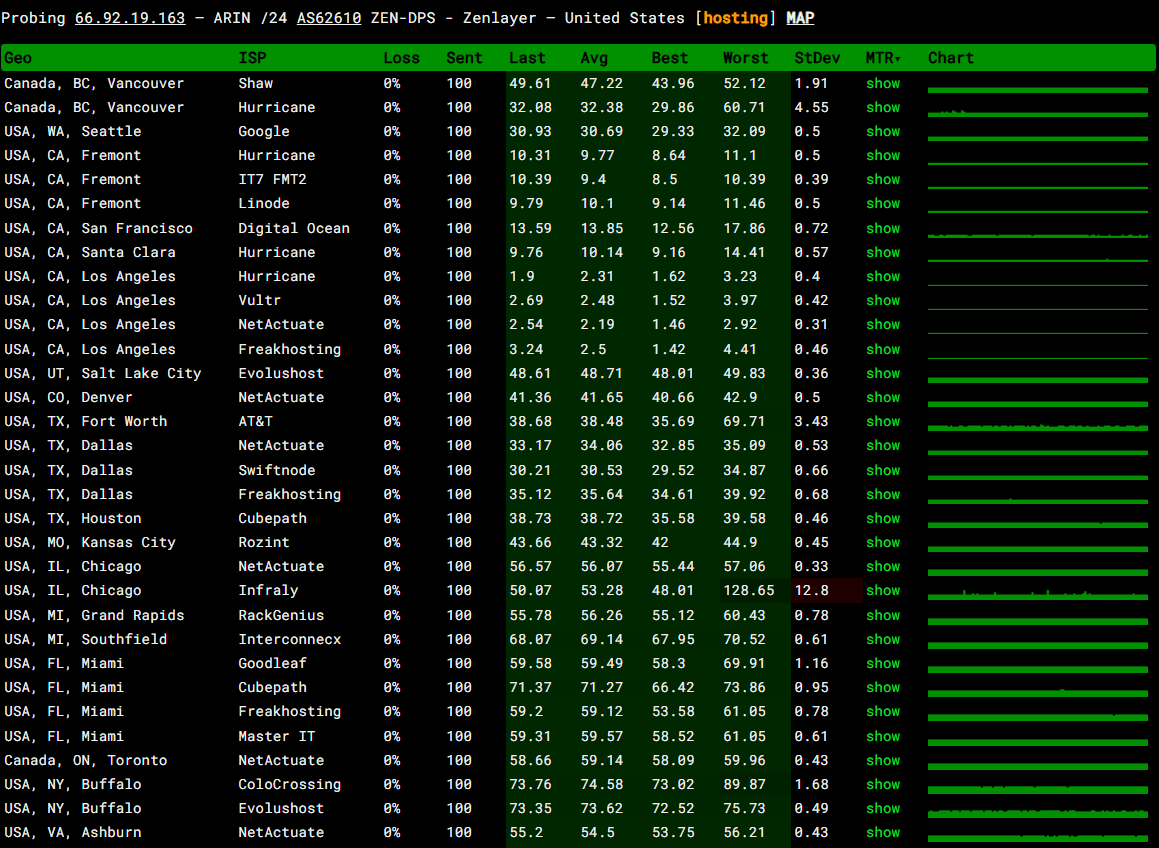Click the Sent column header
The width and height of the screenshot is (1159, 848).
click(464, 58)
